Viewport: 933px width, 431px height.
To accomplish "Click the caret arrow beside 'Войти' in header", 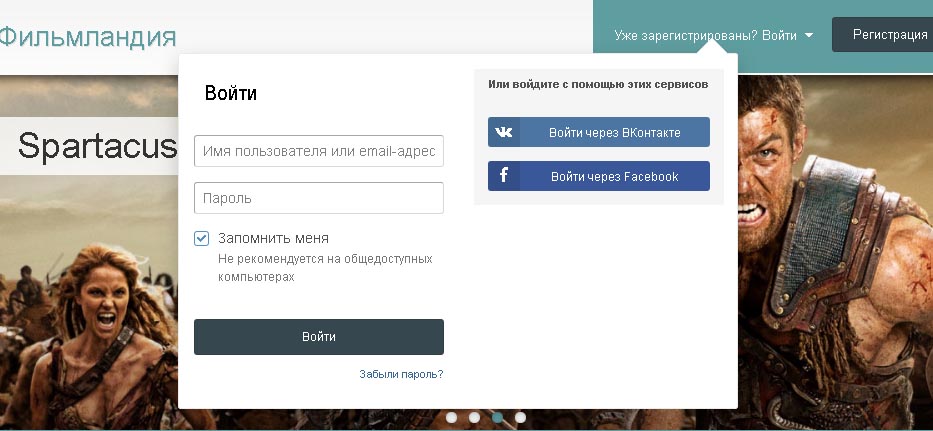I will point(809,35).
